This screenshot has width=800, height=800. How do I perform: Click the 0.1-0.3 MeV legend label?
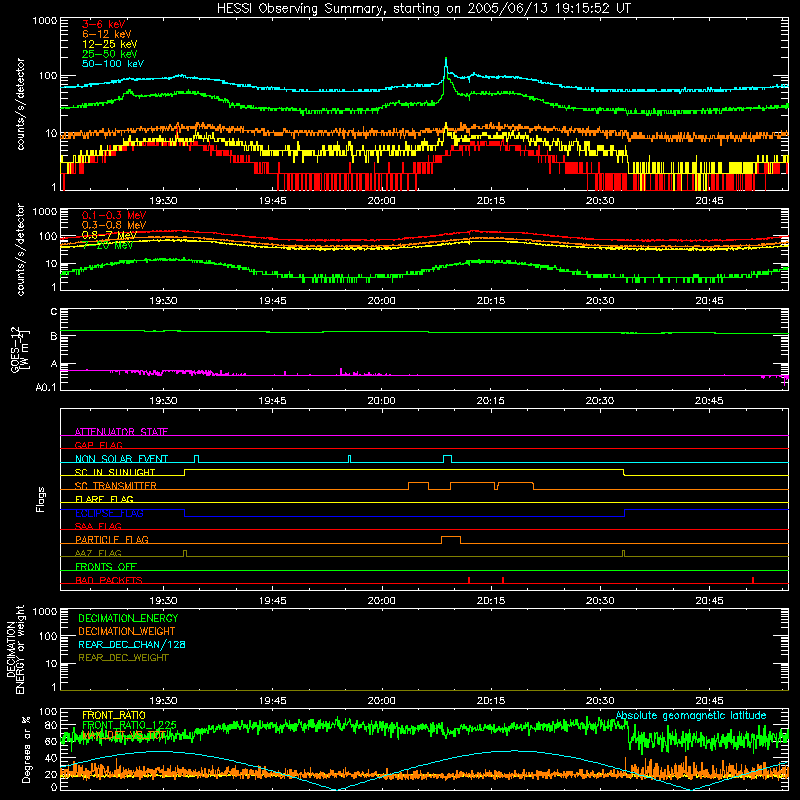(x=114, y=215)
